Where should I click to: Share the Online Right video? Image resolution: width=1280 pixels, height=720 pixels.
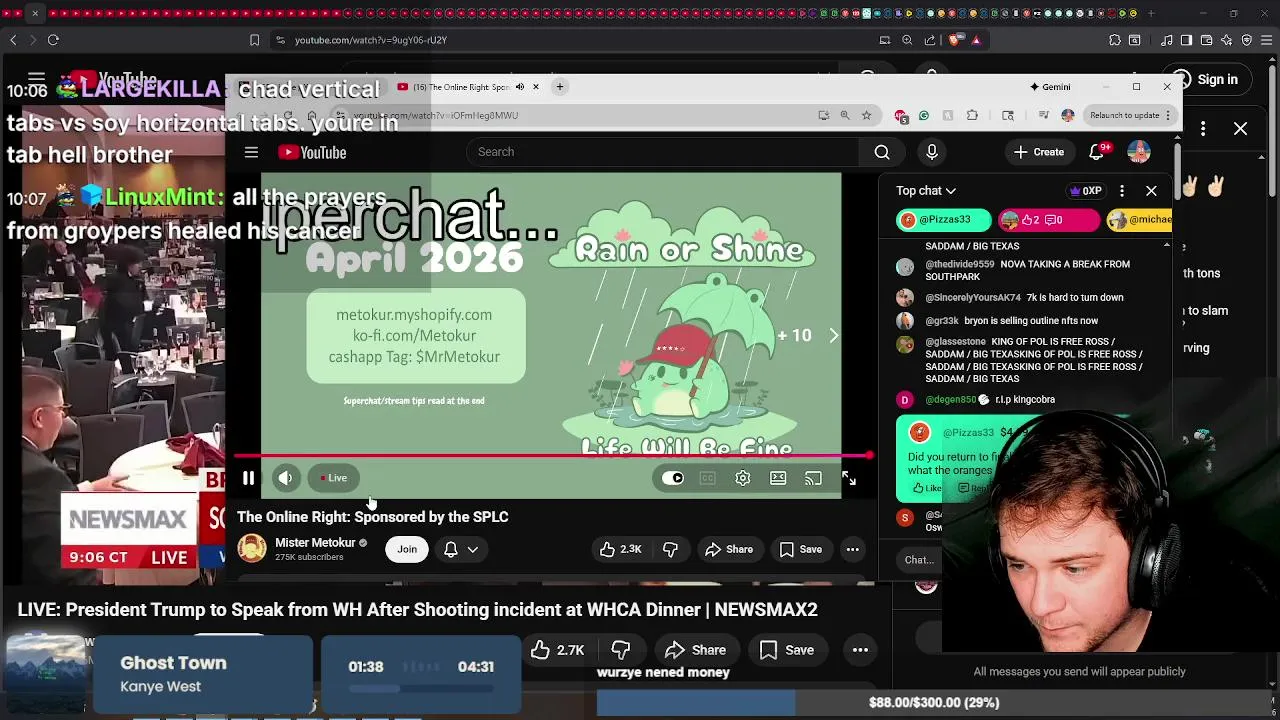[x=729, y=549]
